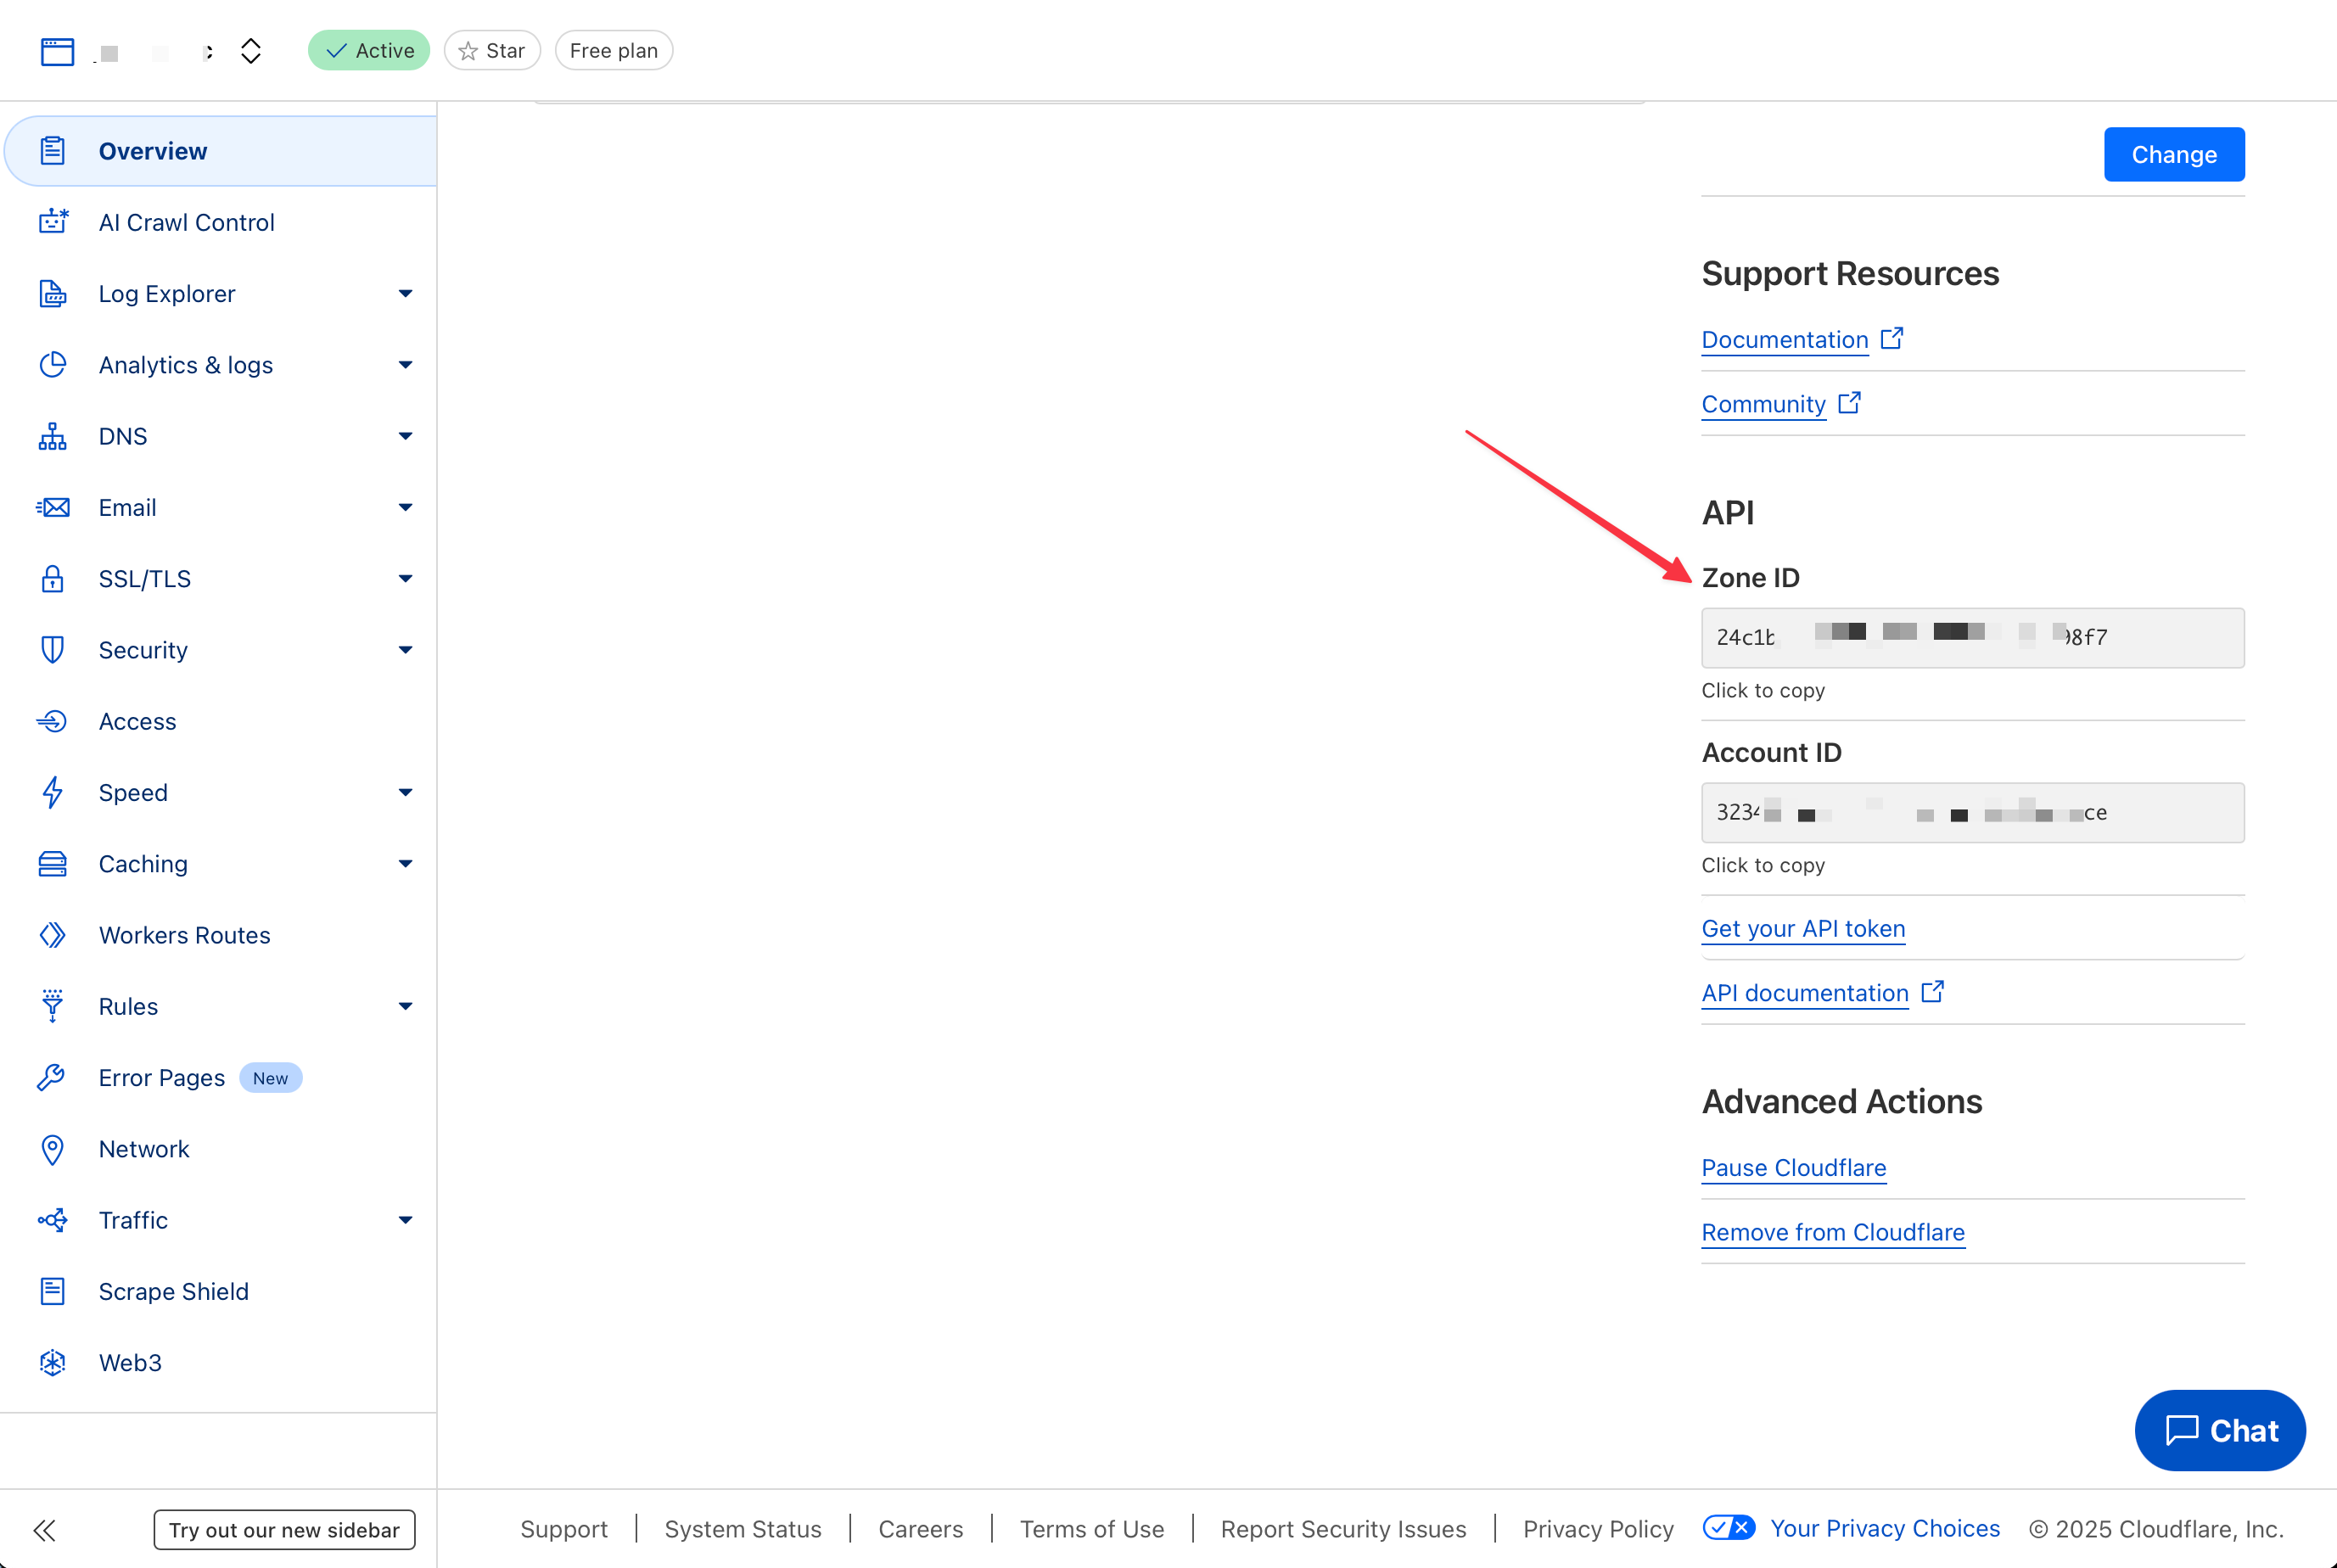Open the Chat support widget
This screenshot has width=2337, height=1568.
[x=2219, y=1431]
